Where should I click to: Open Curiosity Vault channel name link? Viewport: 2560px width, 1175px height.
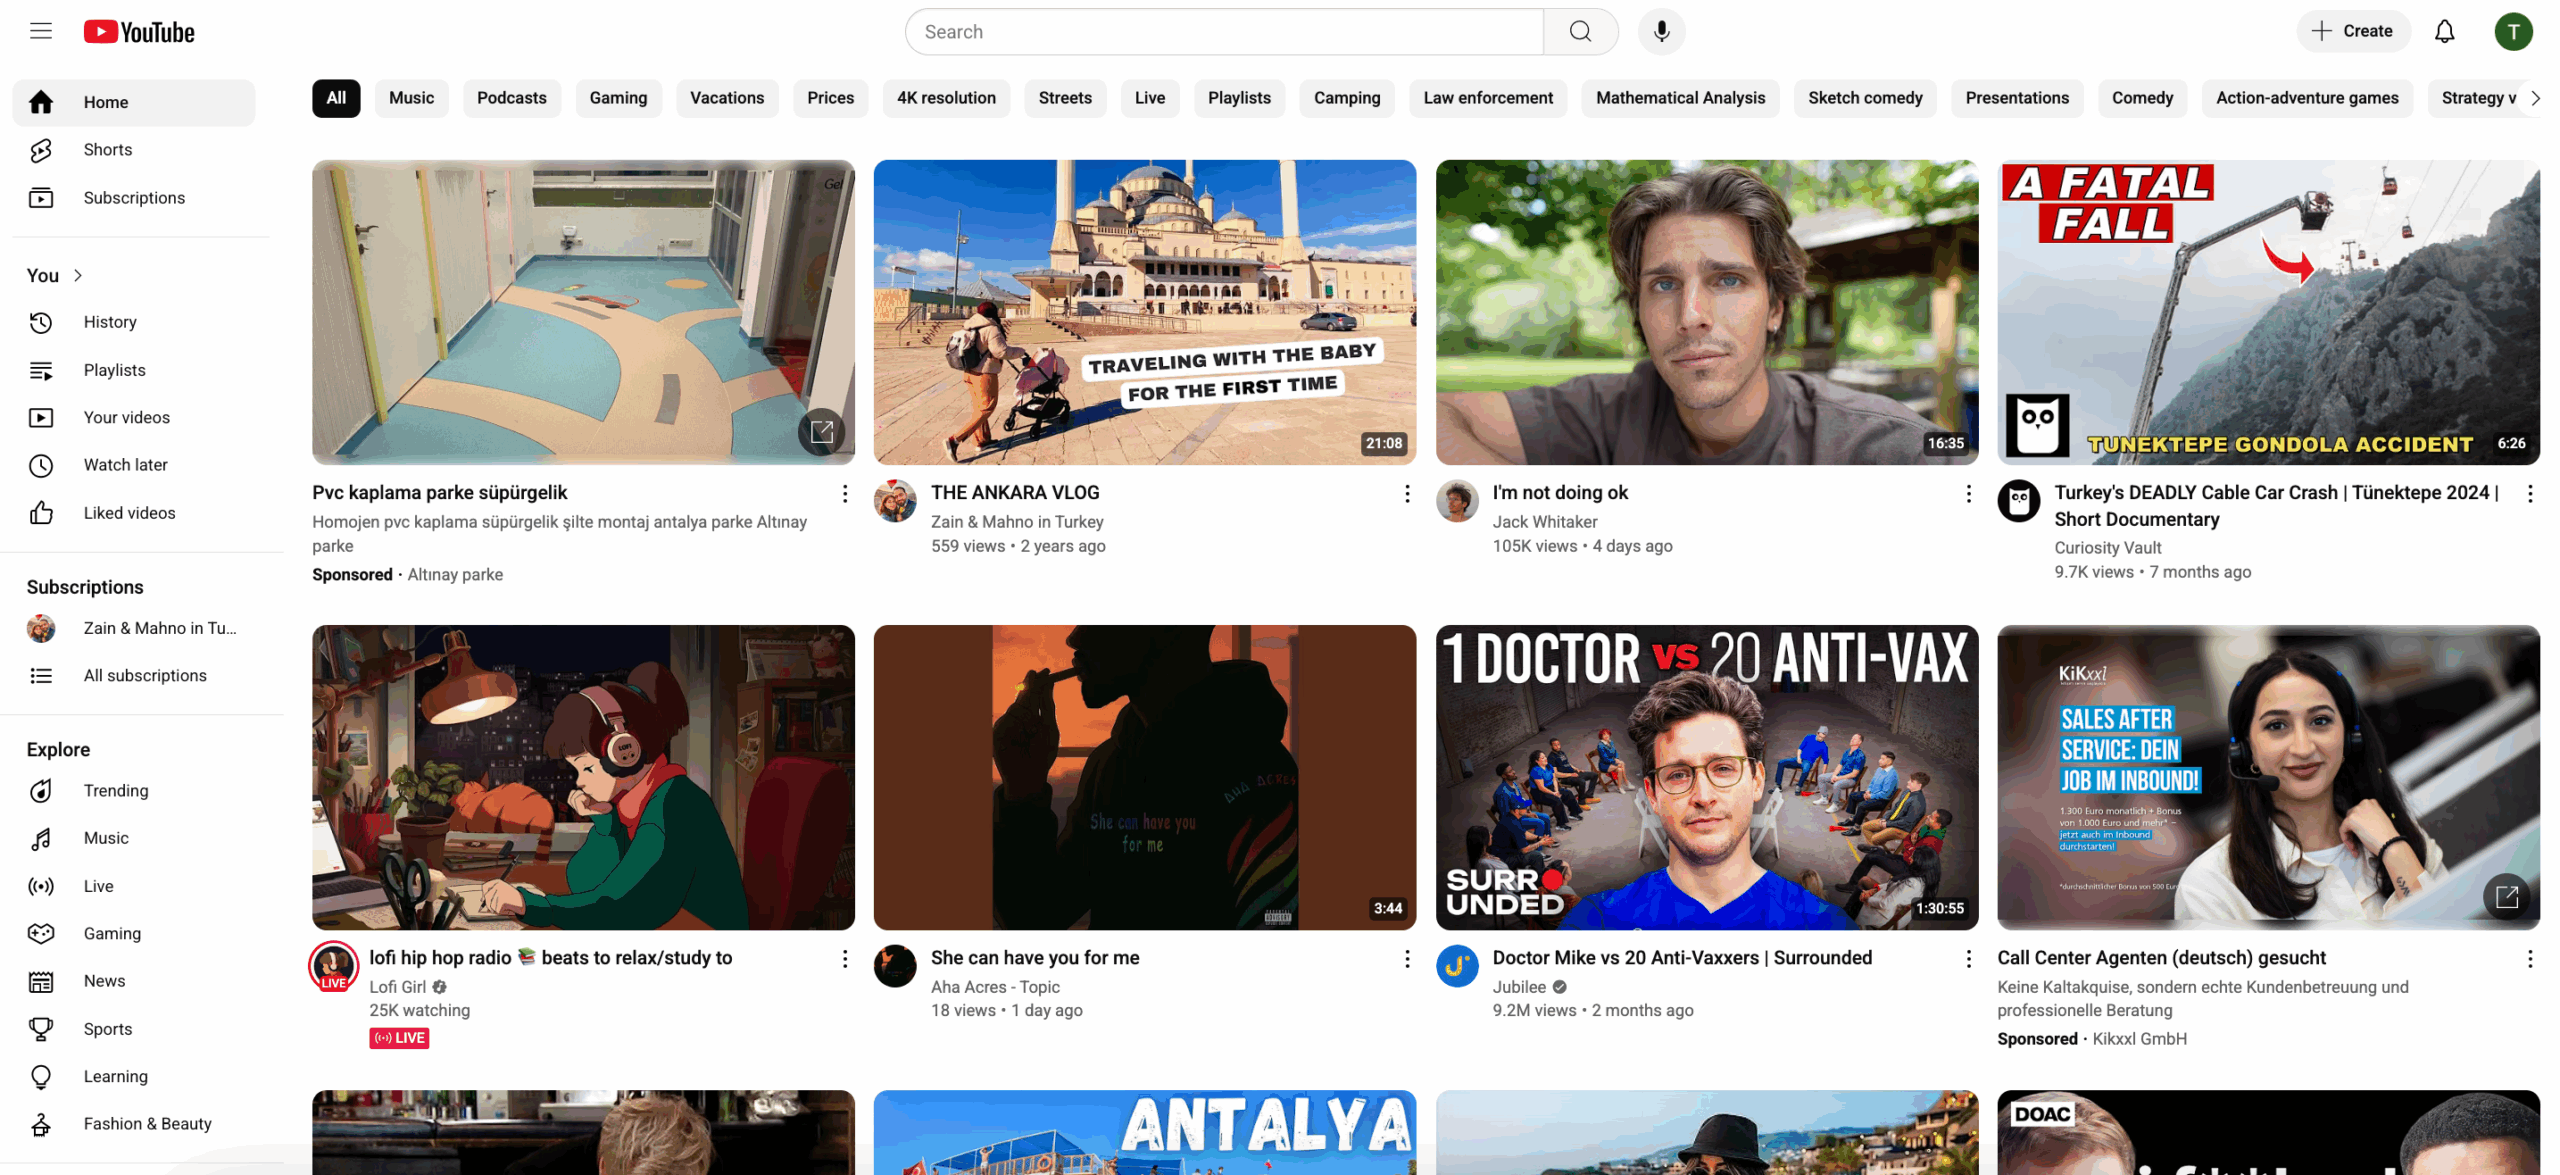click(x=2107, y=548)
